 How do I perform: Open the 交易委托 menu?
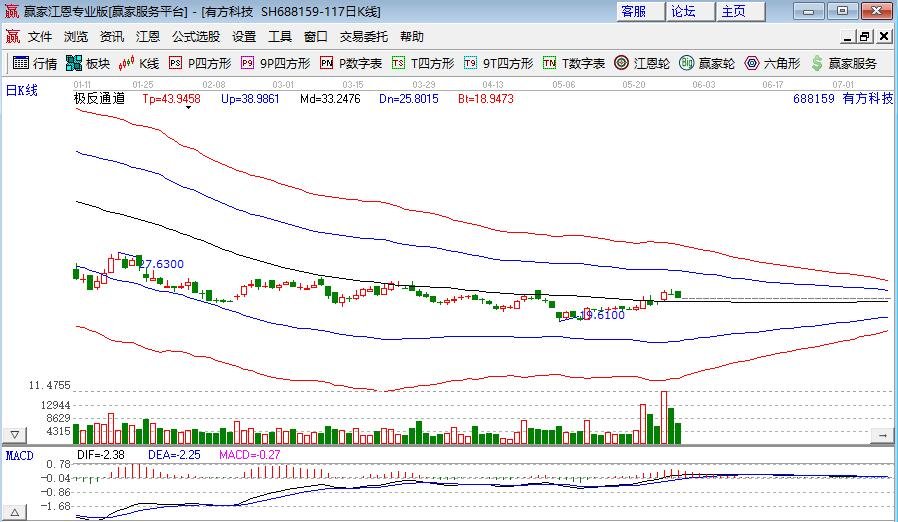364,37
